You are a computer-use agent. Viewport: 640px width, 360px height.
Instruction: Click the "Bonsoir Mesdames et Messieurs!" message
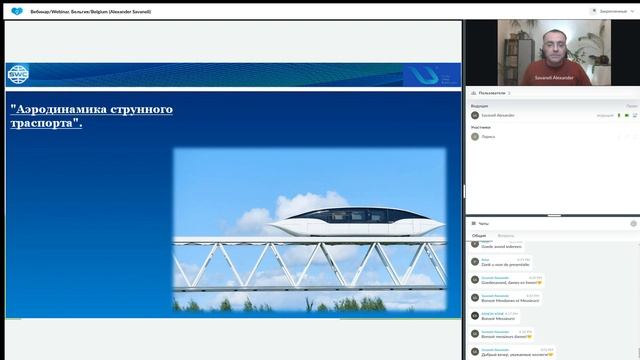point(511,298)
